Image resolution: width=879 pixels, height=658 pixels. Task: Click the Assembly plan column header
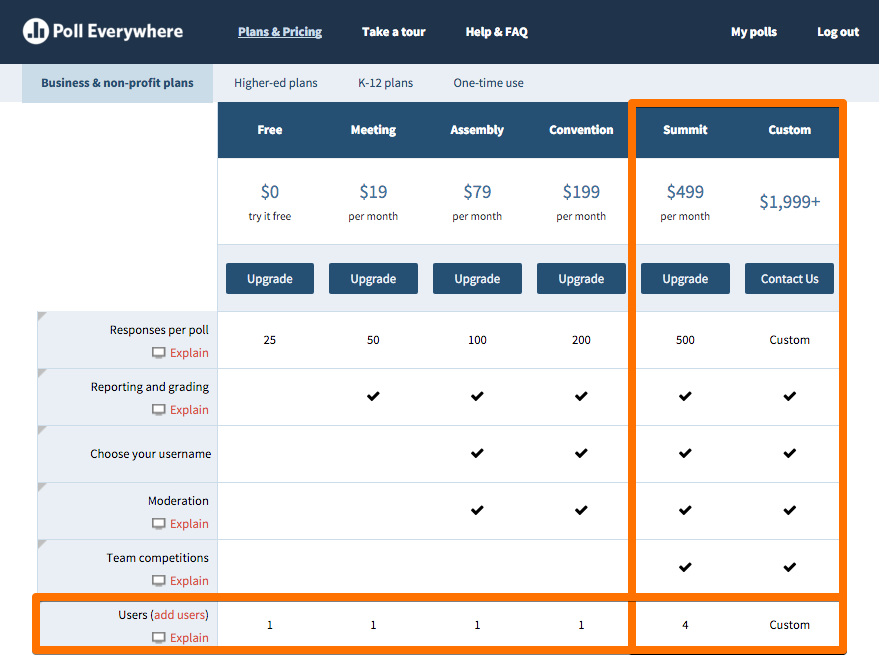[x=477, y=130]
